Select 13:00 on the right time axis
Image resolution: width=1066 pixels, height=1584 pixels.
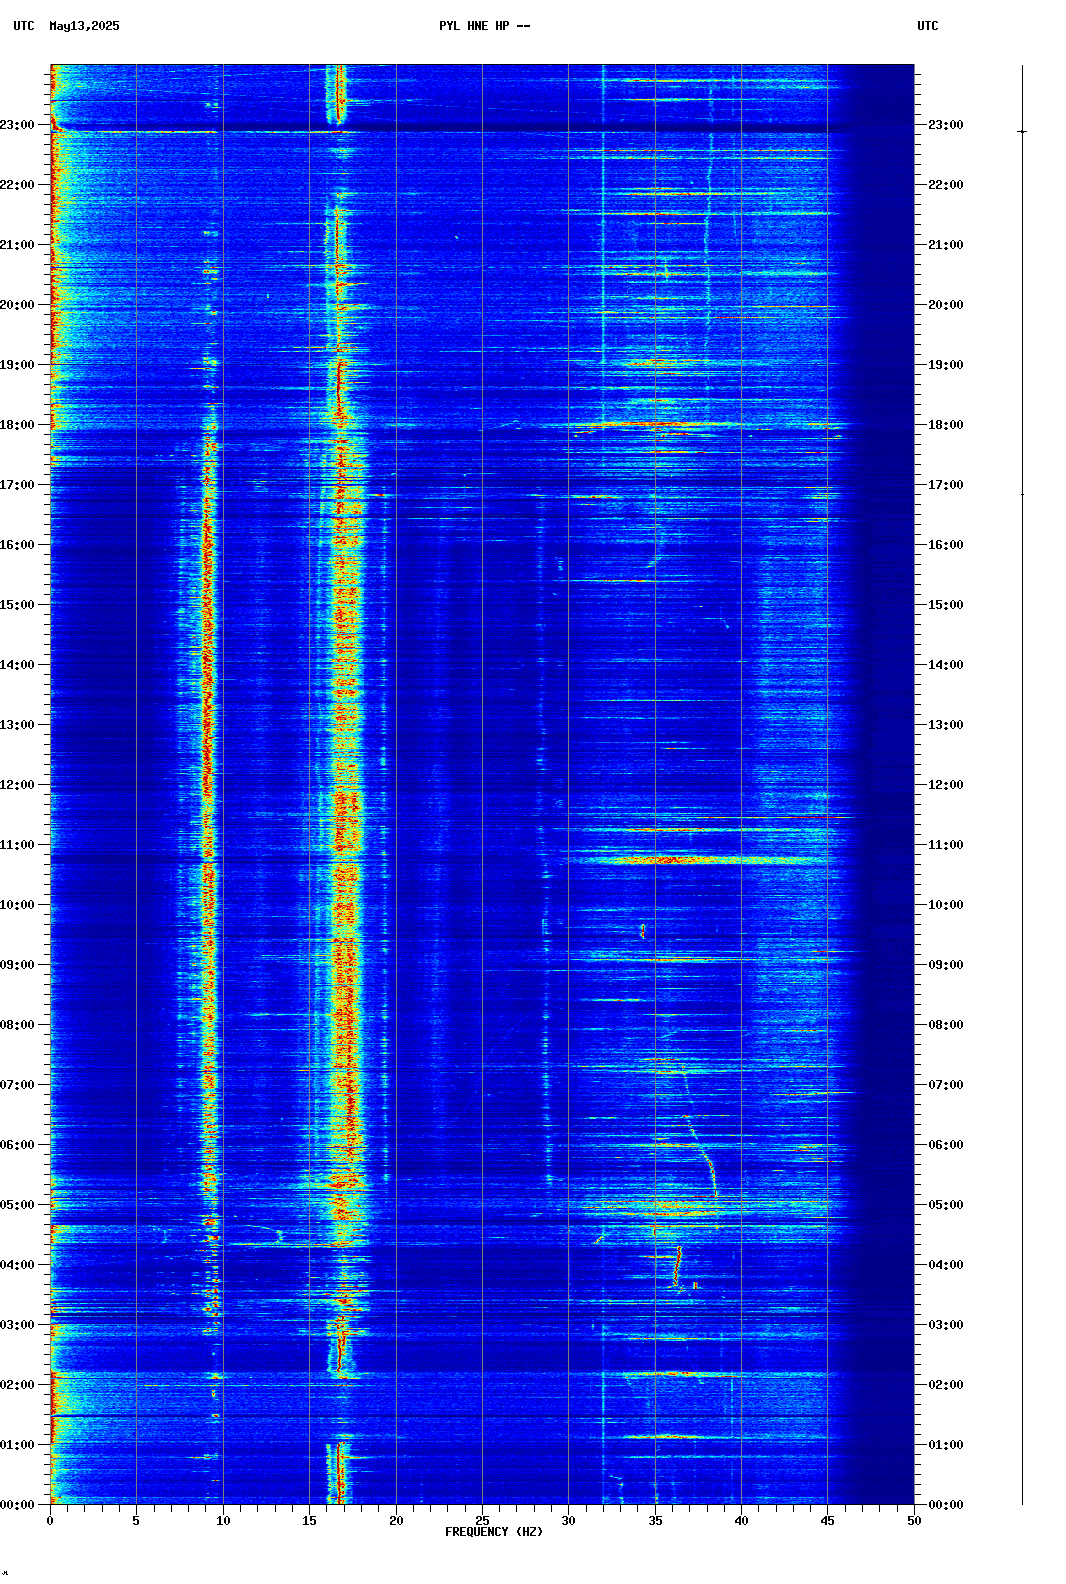(x=946, y=725)
